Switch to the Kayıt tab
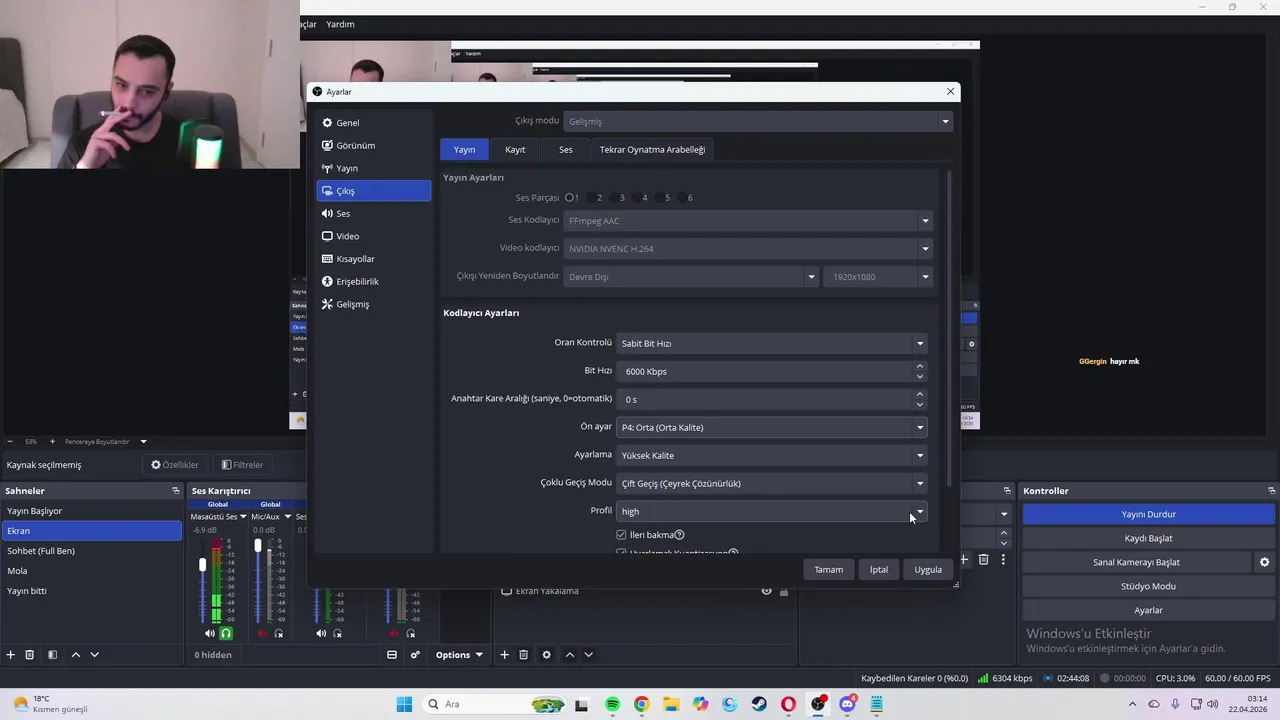 [x=515, y=149]
